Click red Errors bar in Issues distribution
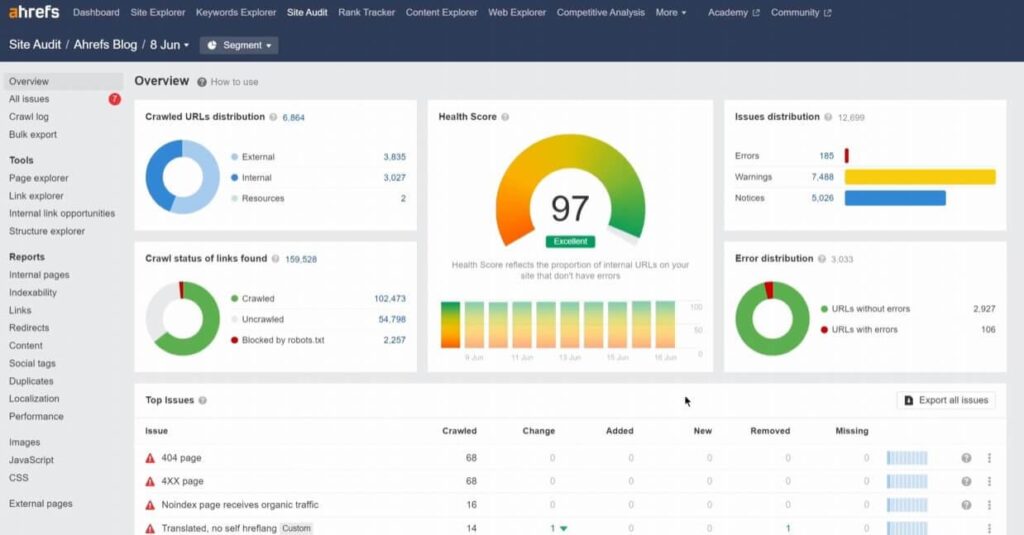1024x535 pixels. (x=846, y=155)
